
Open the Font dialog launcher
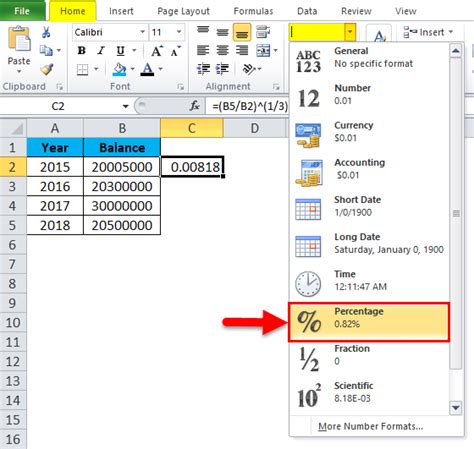point(180,87)
